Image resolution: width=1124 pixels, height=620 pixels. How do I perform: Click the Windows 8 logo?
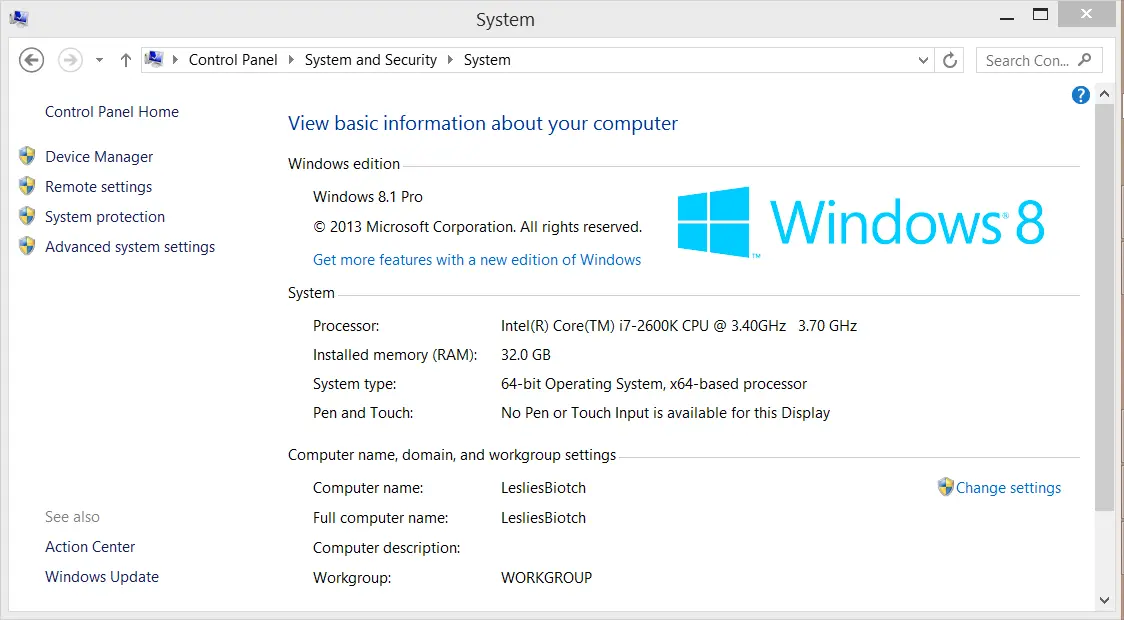pyautogui.click(x=860, y=222)
